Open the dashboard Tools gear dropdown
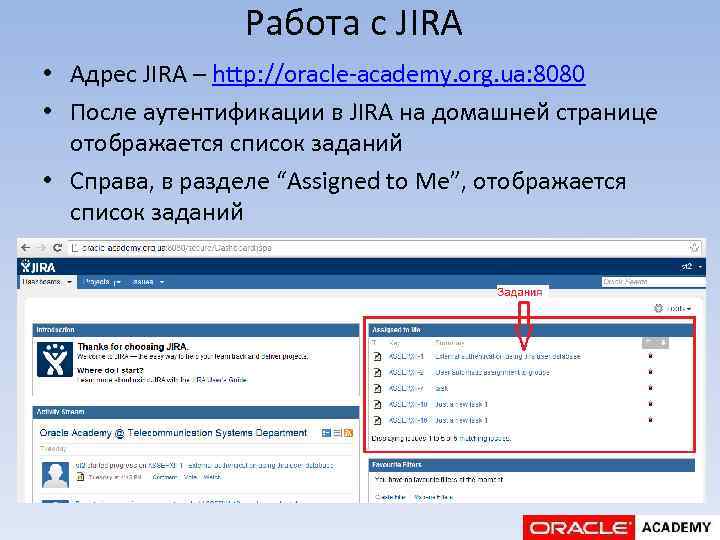This screenshot has height=540, width=720. tap(673, 309)
